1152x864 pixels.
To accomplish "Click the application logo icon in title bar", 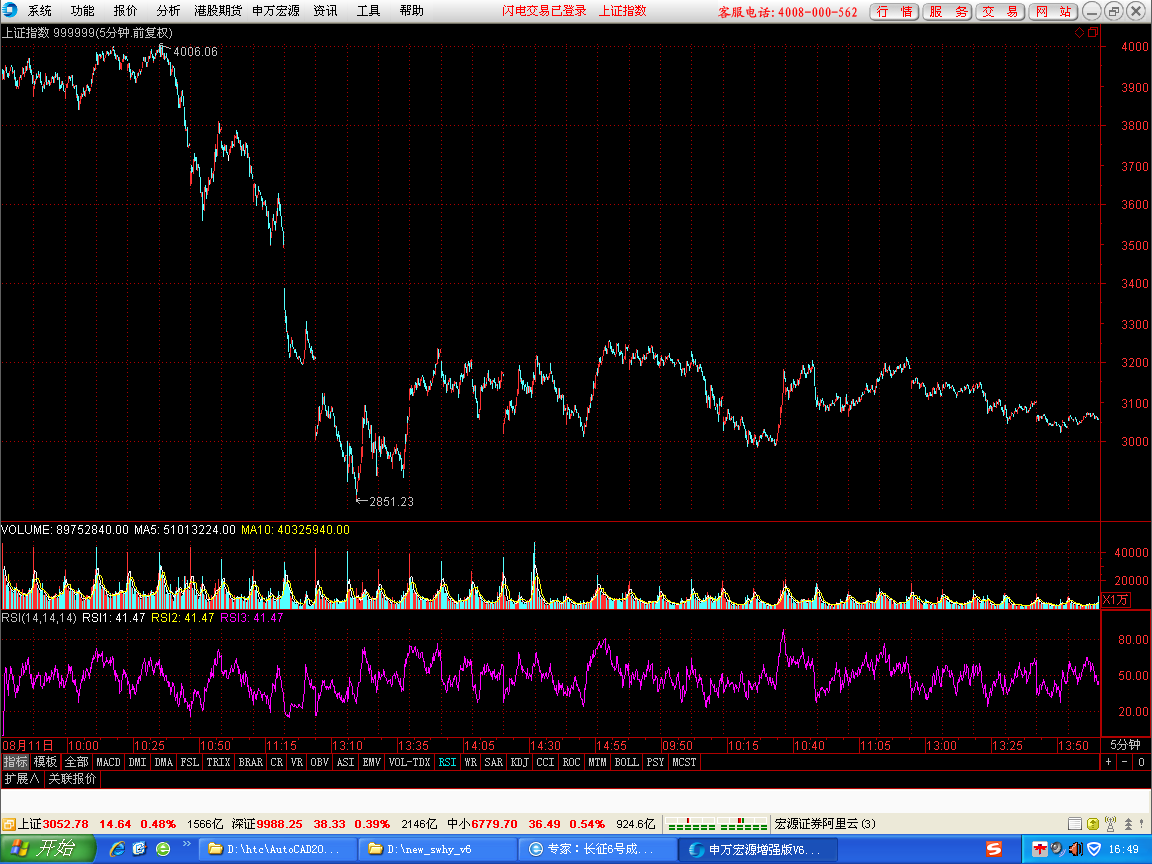I will point(10,10).
